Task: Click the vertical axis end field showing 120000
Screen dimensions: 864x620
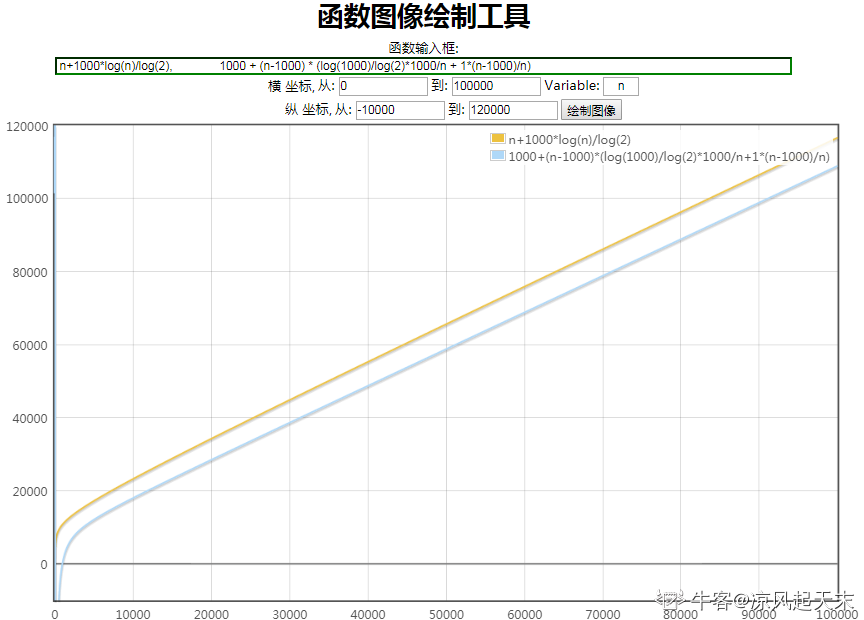Action: [512, 110]
